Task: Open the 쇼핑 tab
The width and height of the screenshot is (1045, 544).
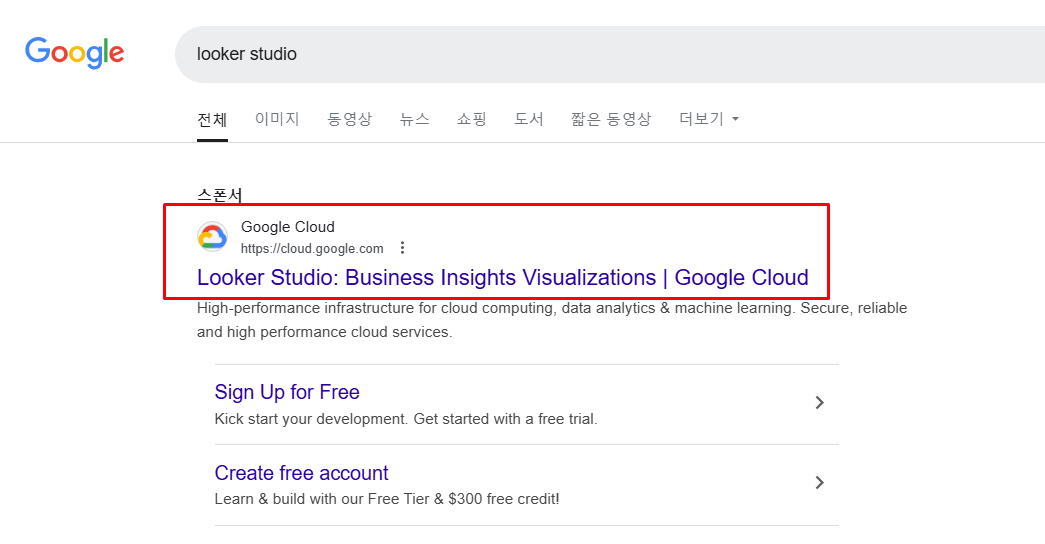Action: coord(471,119)
